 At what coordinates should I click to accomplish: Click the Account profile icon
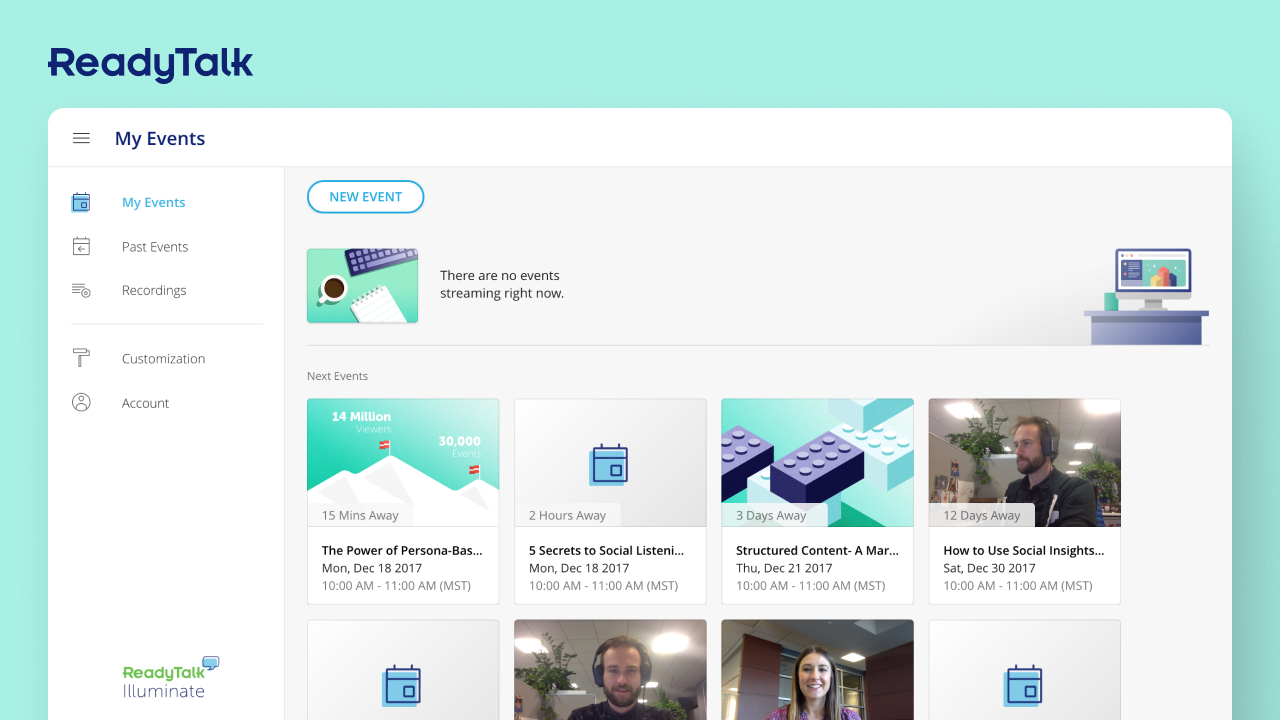pyautogui.click(x=81, y=402)
